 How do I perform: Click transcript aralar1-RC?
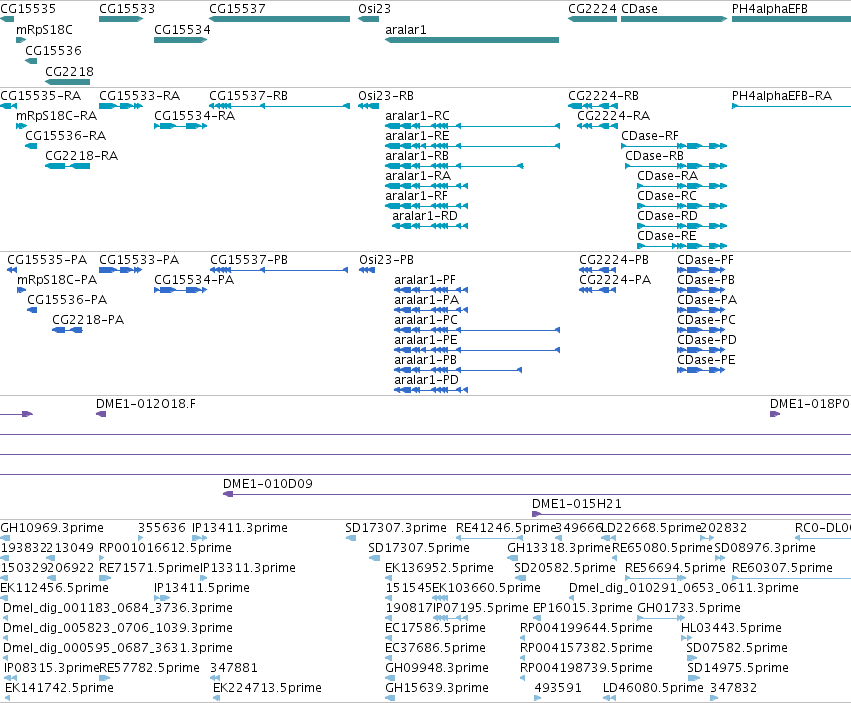click(472, 126)
